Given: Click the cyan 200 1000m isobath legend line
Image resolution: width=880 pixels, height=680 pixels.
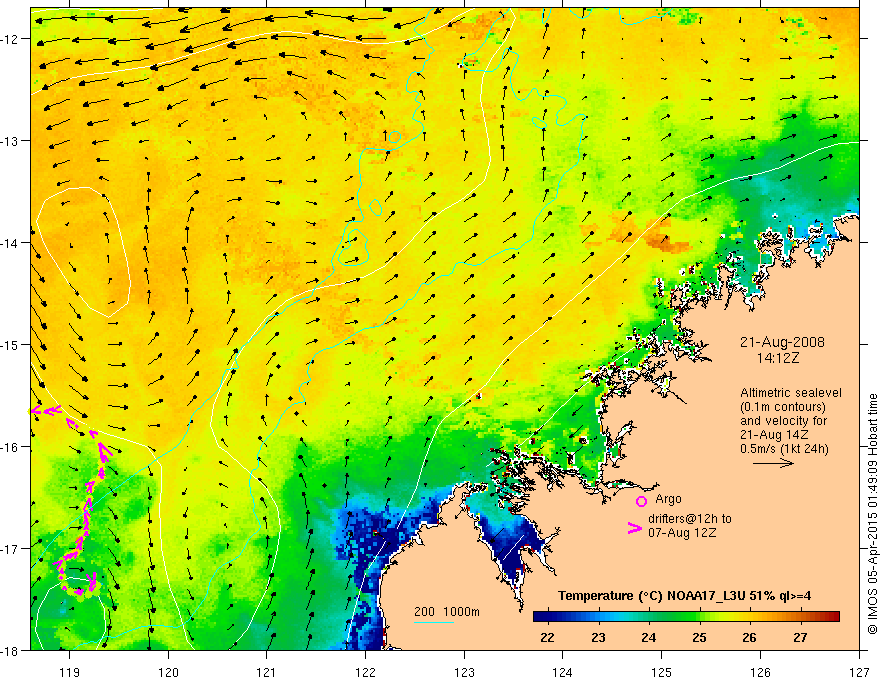Looking at the screenshot, I should point(434,622).
